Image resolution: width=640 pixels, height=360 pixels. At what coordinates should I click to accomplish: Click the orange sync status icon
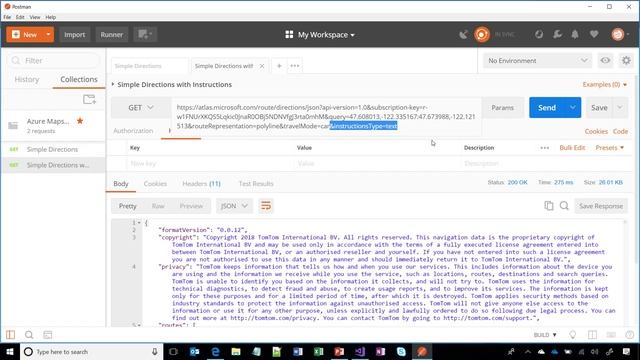[x=482, y=35]
